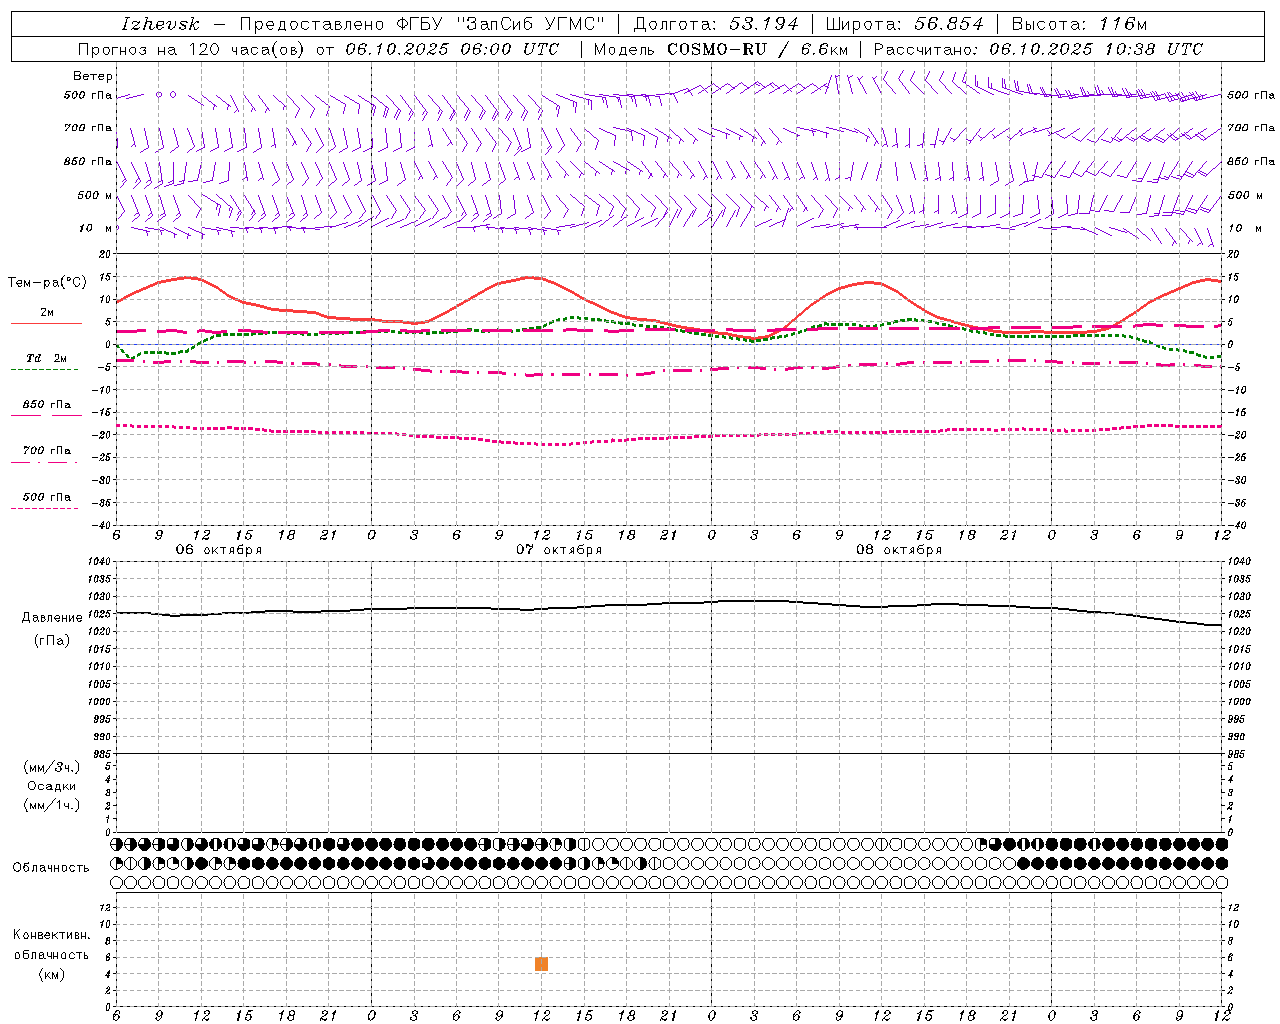Click the "(гПа)" unit label below Давление
This screenshot has height=1024, width=1280.
[52, 641]
